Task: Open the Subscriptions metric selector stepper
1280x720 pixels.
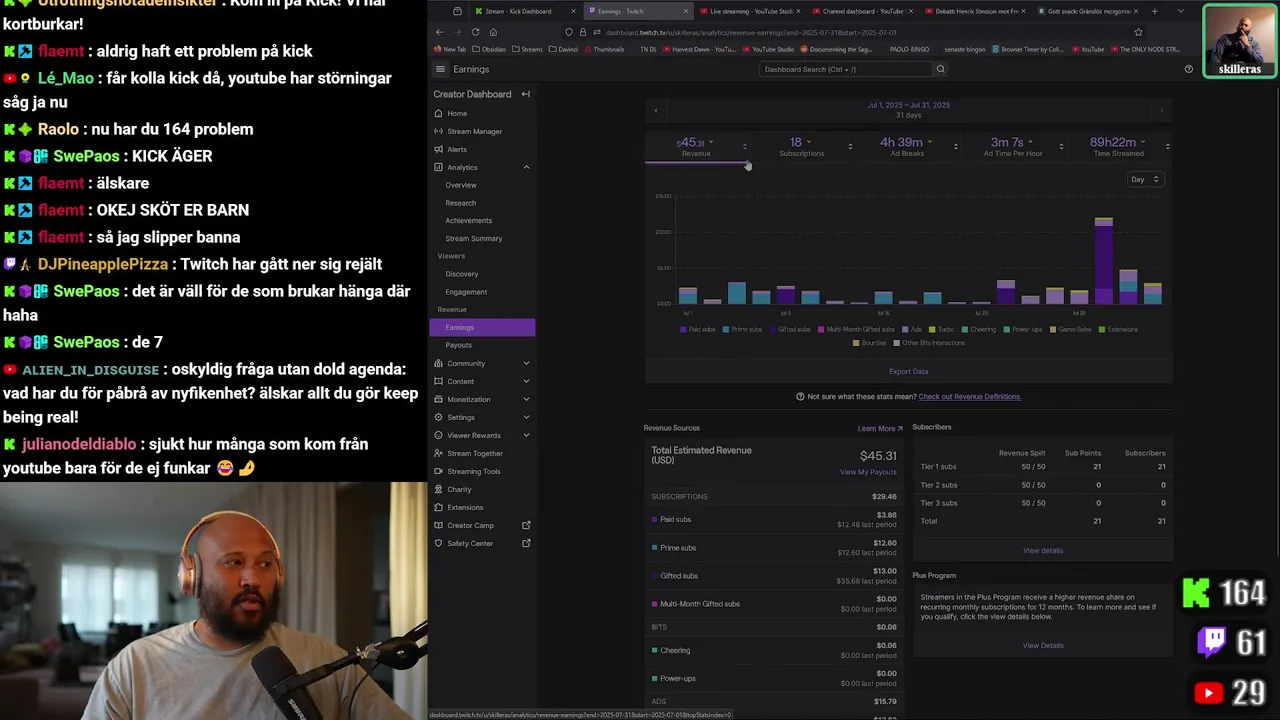Action: (x=850, y=147)
